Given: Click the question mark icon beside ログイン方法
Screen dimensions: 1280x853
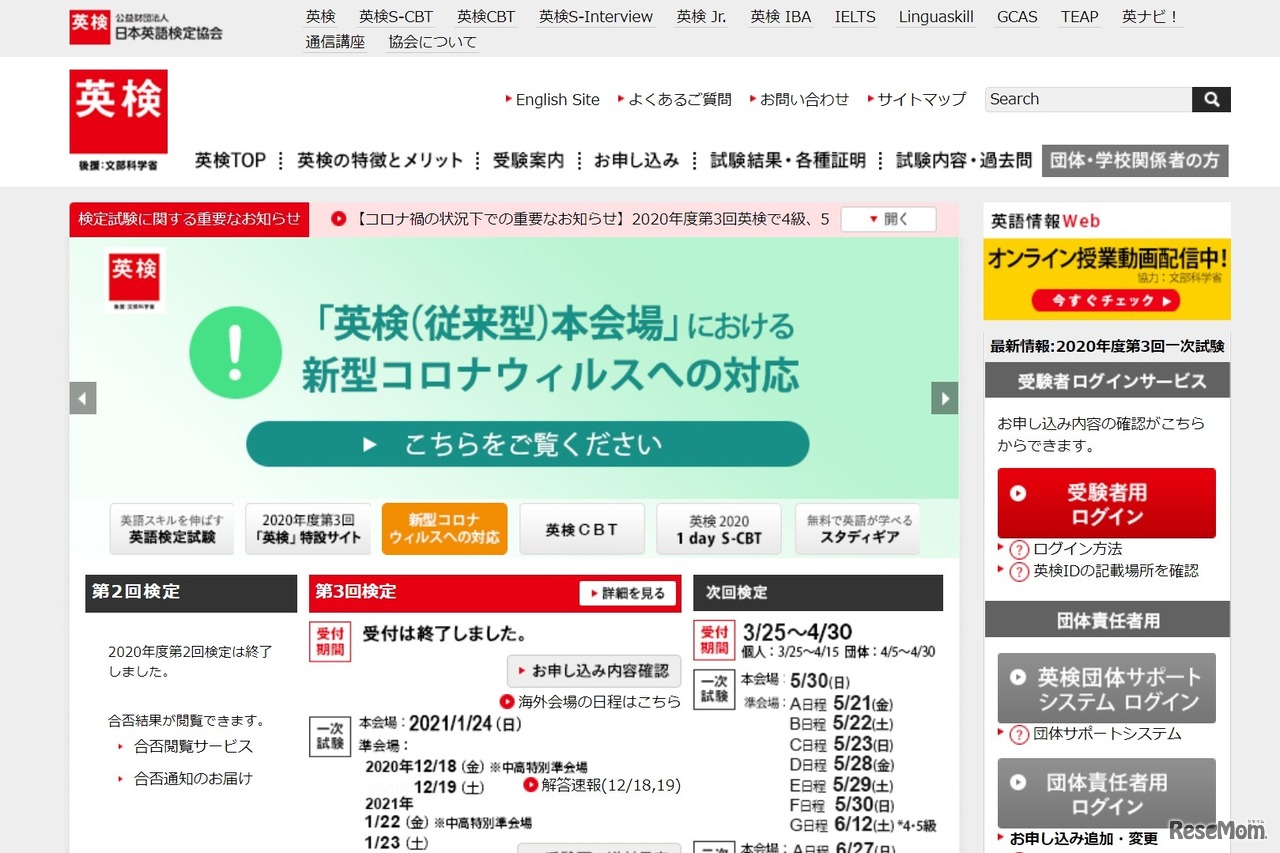Looking at the screenshot, I should pos(1019,550).
